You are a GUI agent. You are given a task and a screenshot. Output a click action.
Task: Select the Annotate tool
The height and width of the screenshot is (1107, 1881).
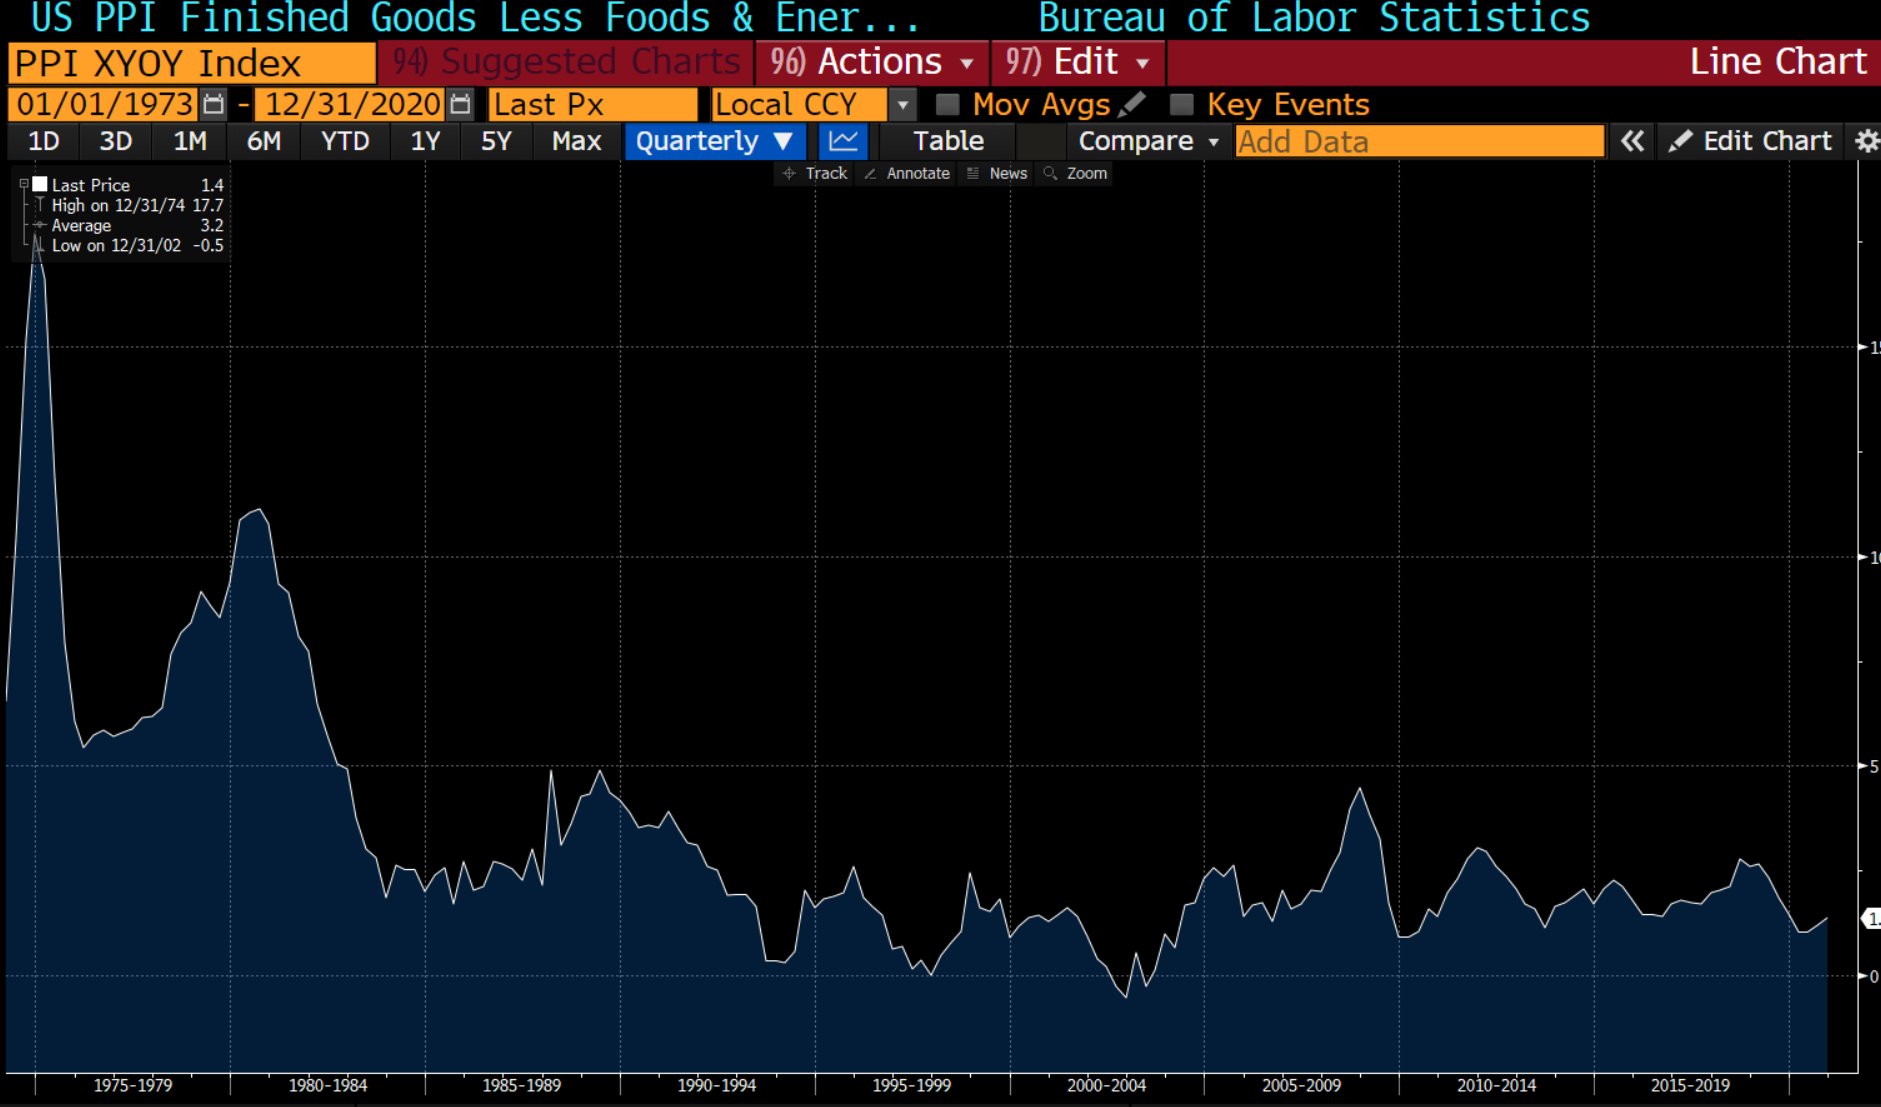point(907,173)
